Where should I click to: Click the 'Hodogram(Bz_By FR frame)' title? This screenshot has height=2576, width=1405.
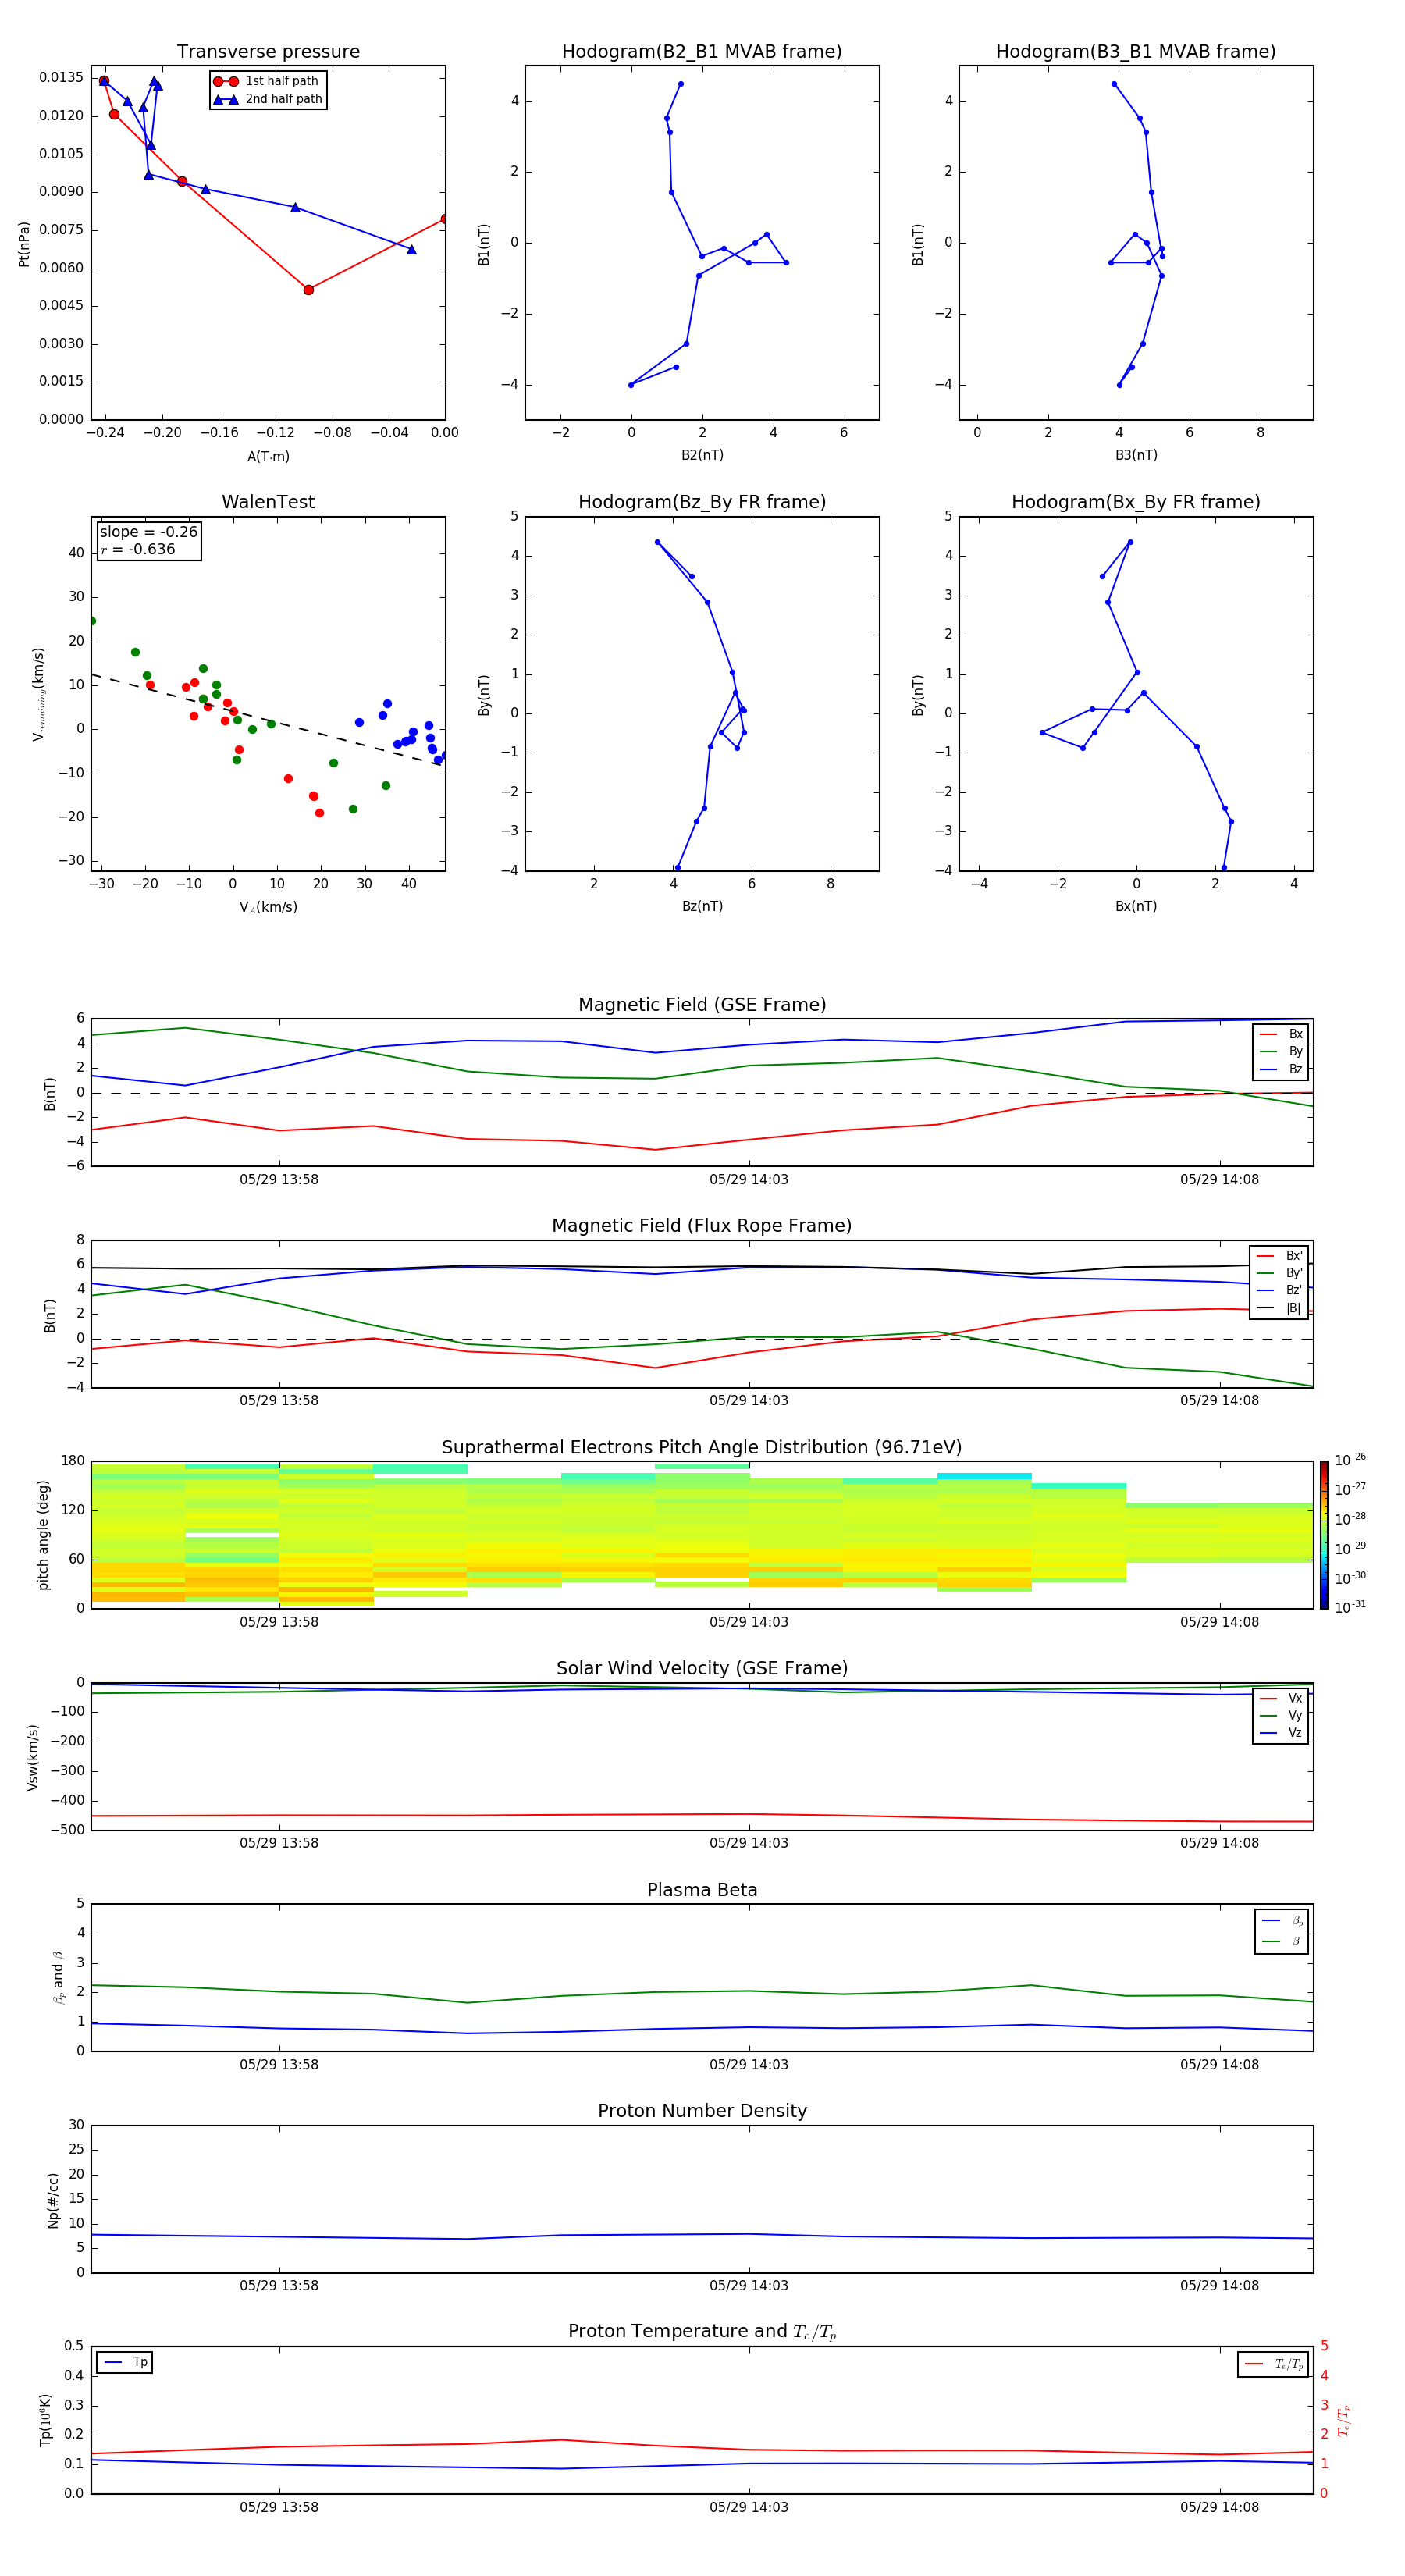pyautogui.click(x=702, y=502)
